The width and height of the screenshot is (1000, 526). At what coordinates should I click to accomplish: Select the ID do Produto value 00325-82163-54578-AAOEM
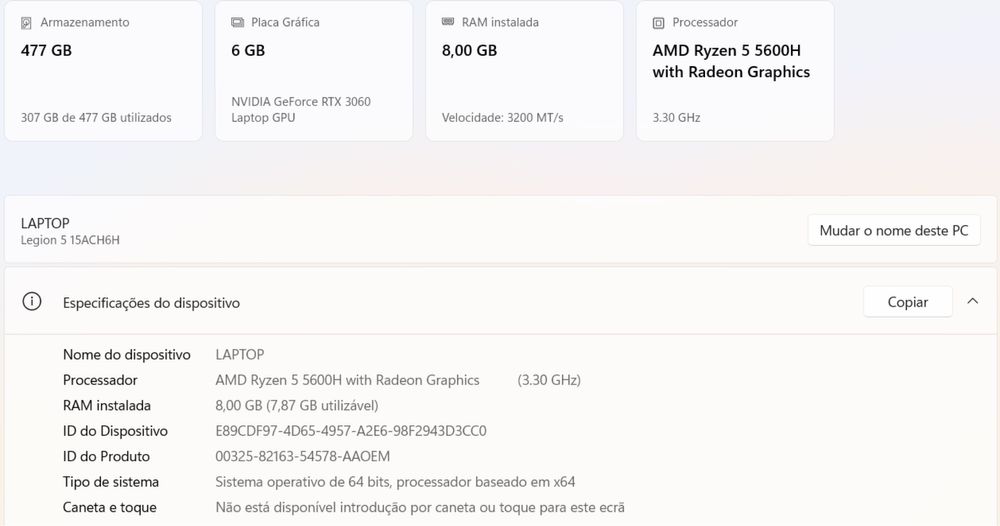point(303,456)
